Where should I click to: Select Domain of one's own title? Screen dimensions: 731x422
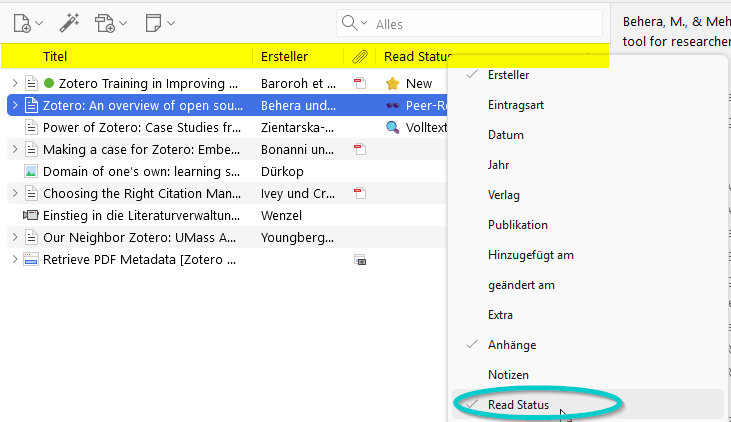pos(141,172)
